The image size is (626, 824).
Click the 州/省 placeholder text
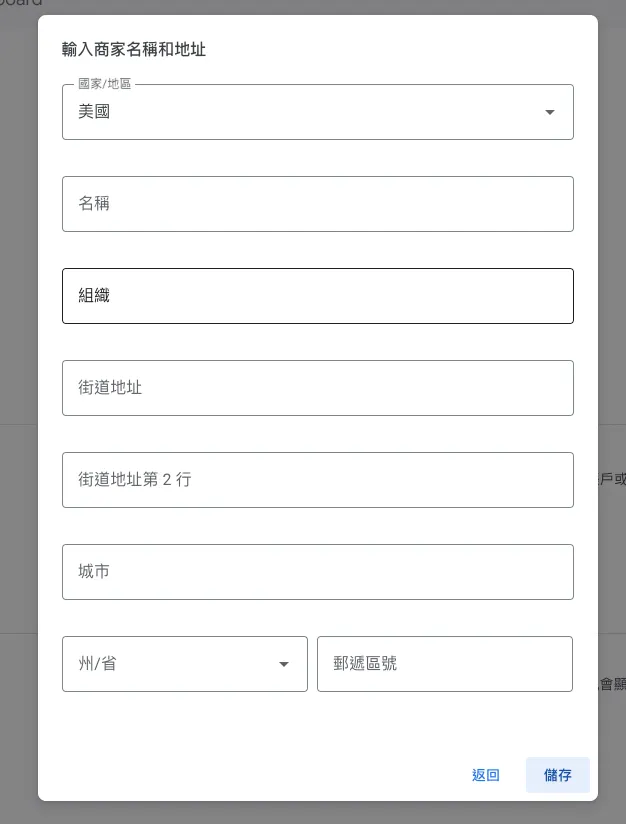97,664
